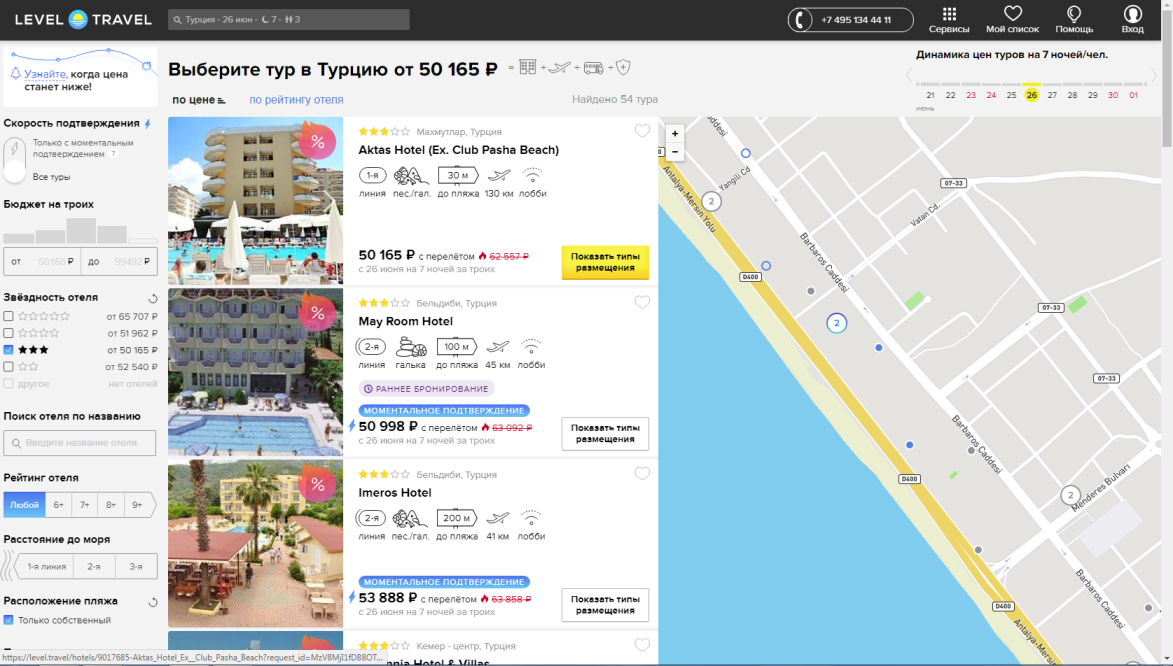Viewport: 1173px width, 666px height.
Task: Click the budget histogram slider bar
Action: point(81,230)
